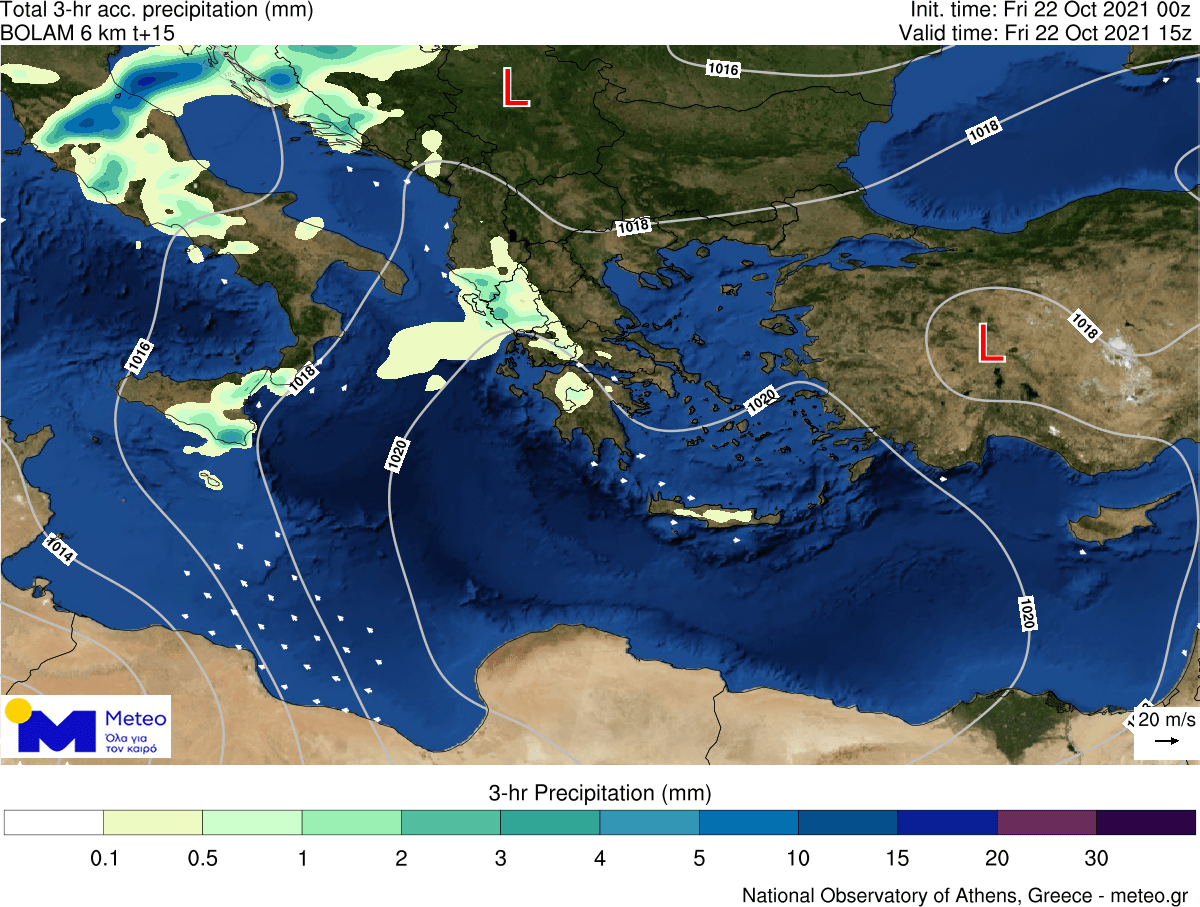
Task: Click the 1018 isobar label beside Turkey's L marker
Action: 1084,323
